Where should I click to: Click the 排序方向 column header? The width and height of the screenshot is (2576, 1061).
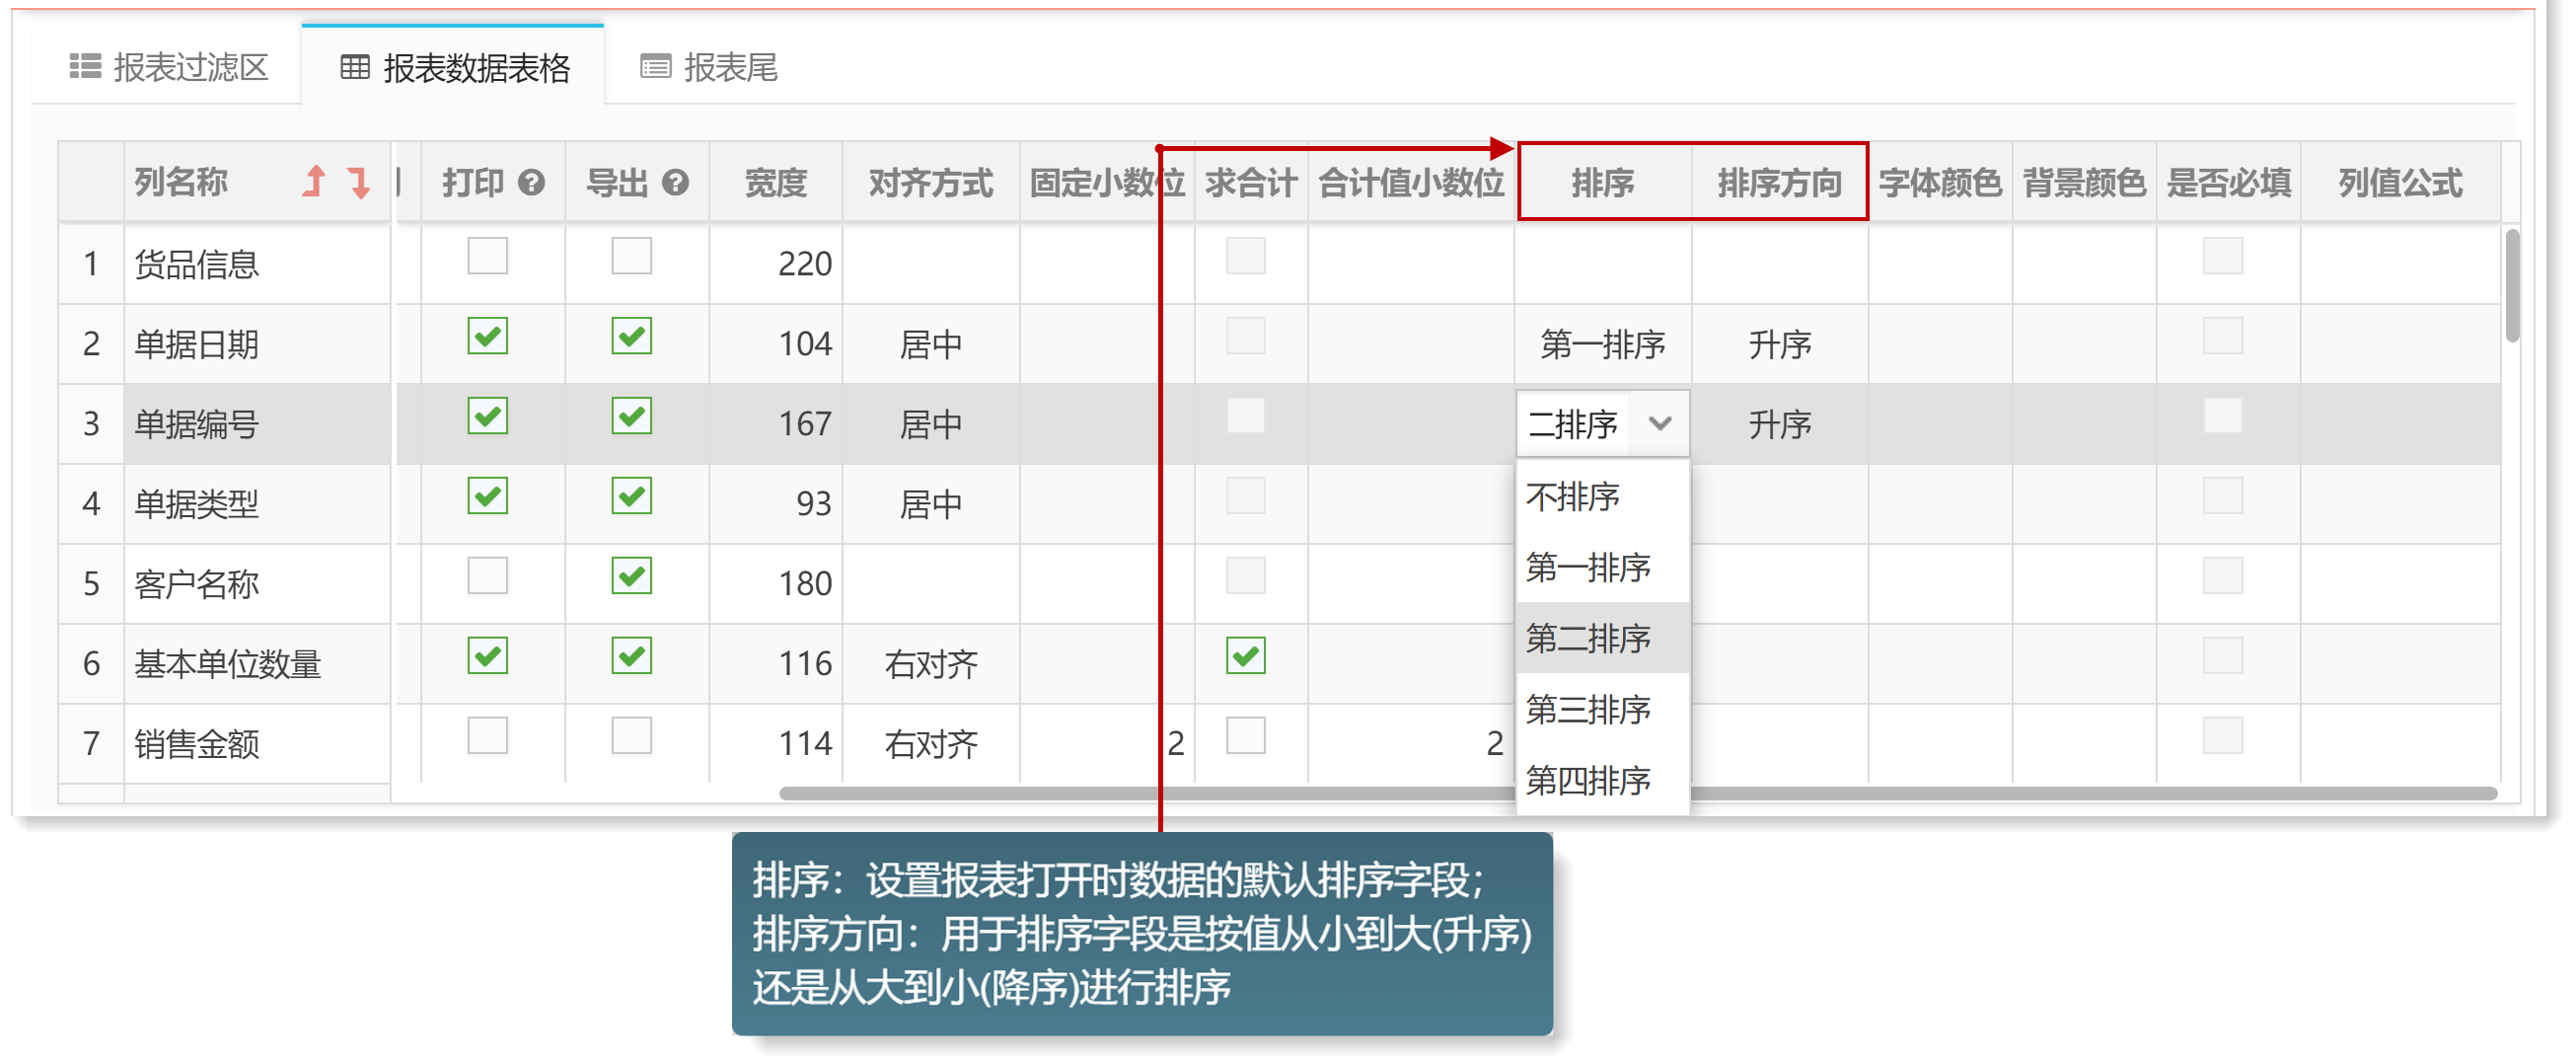pyautogui.click(x=1780, y=182)
